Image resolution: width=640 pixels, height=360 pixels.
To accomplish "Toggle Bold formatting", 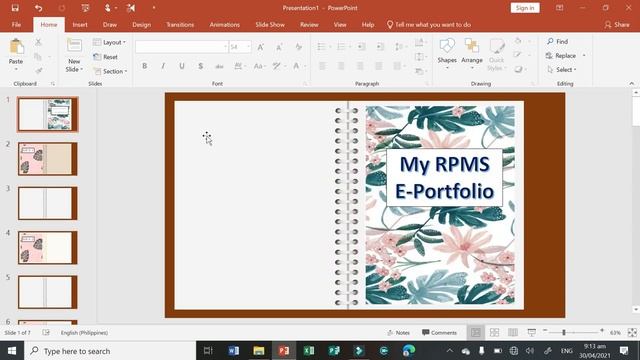I will pos(144,66).
